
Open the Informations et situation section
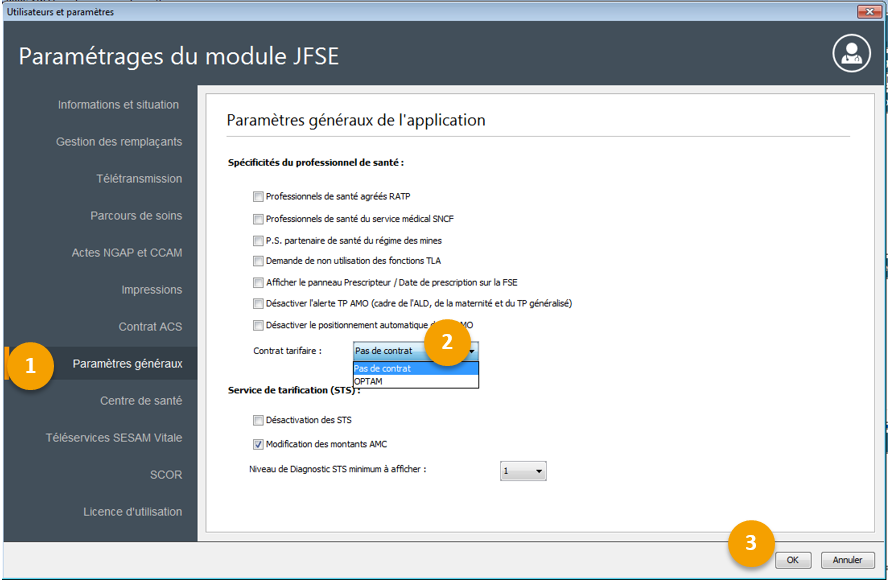(118, 105)
